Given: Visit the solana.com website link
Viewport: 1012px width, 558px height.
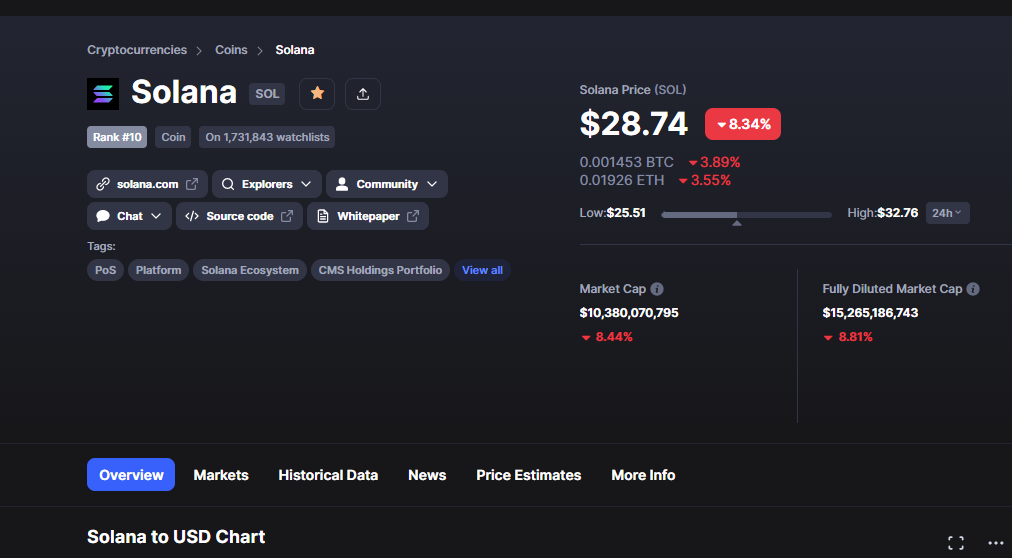Looking at the screenshot, I should [x=147, y=184].
